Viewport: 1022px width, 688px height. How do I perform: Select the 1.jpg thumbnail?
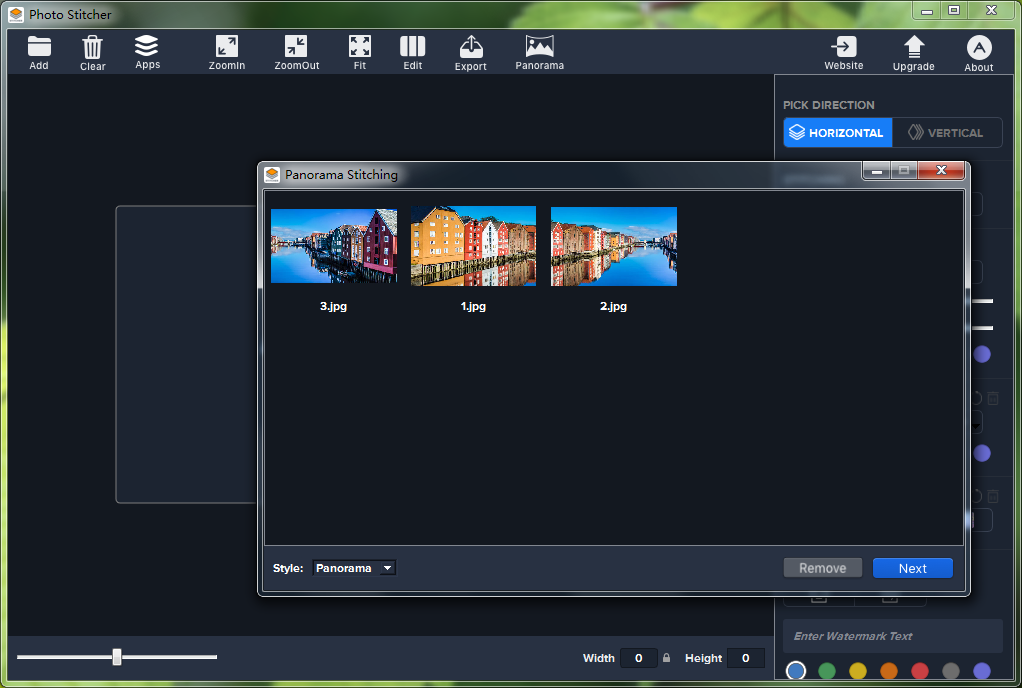point(473,247)
